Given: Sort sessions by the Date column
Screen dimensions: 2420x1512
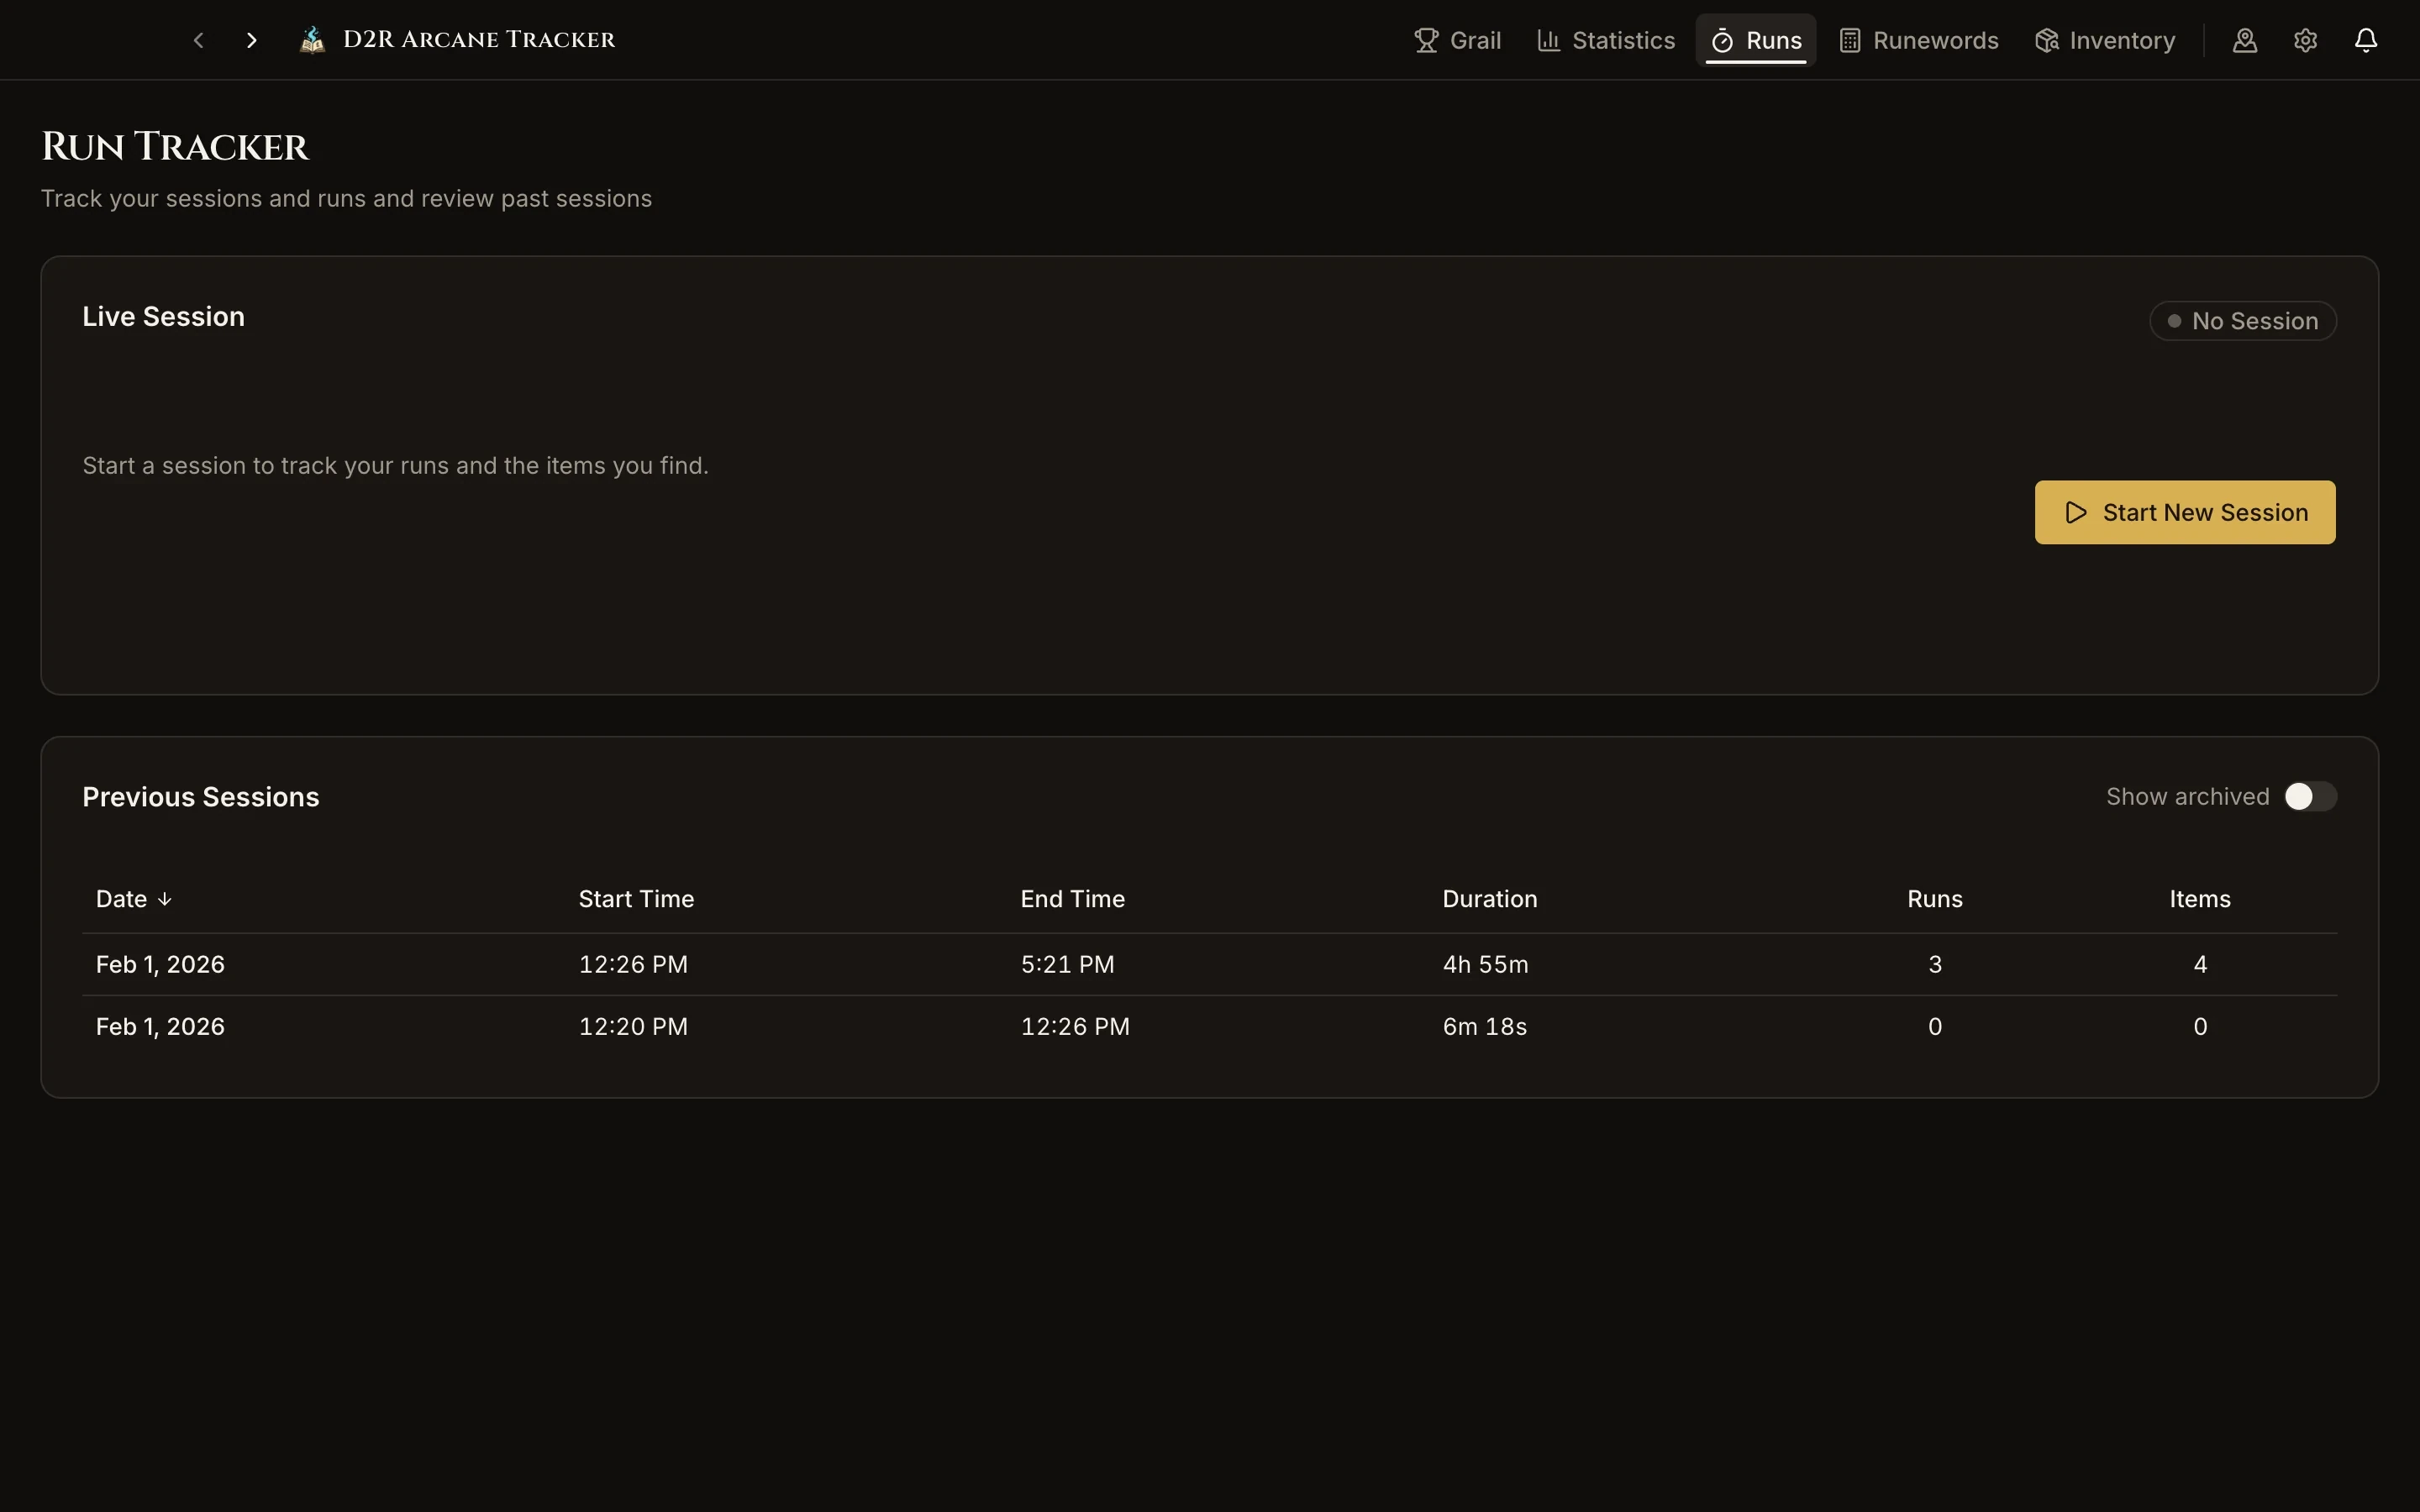Looking at the screenshot, I should (x=134, y=899).
